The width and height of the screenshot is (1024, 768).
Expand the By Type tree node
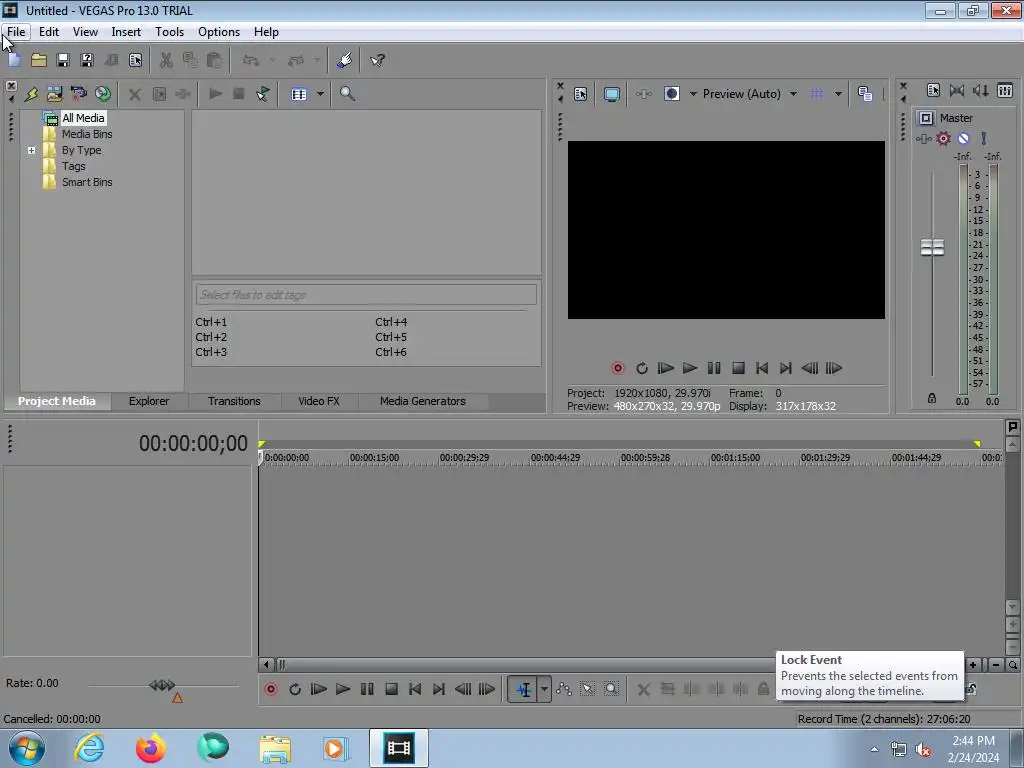coord(31,150)
